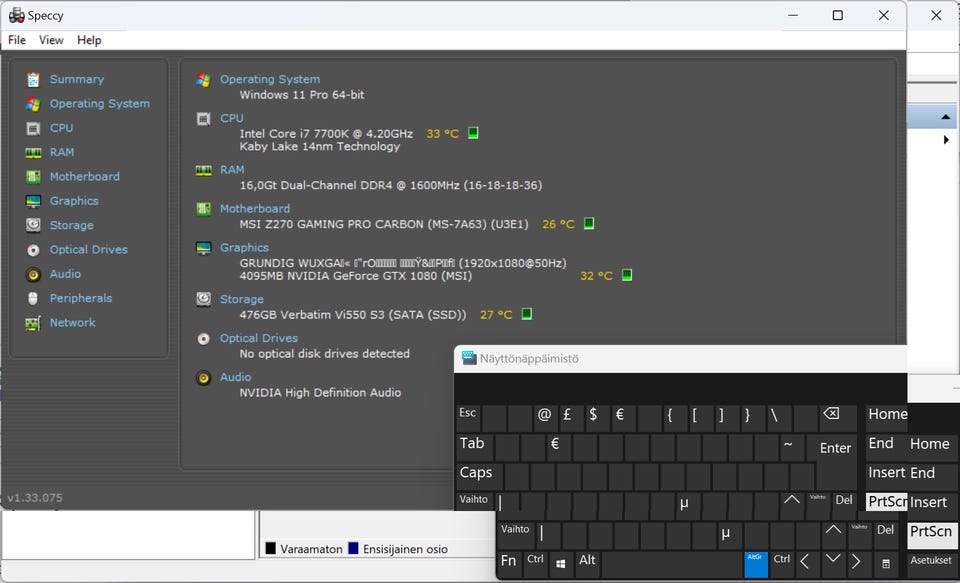Toggle the Alt key on keyboard
The width and height of the screenshot is (960, 583).
pyautogui.click(x=587, y=564)
